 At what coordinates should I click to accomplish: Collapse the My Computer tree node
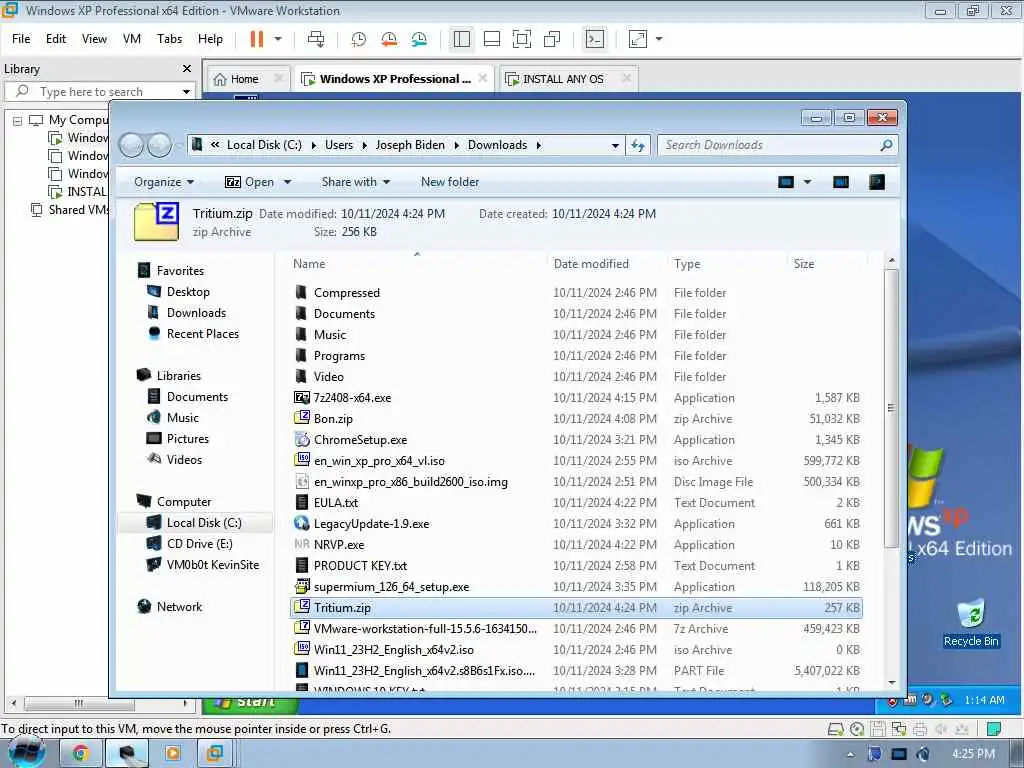[x=18, y=120]
